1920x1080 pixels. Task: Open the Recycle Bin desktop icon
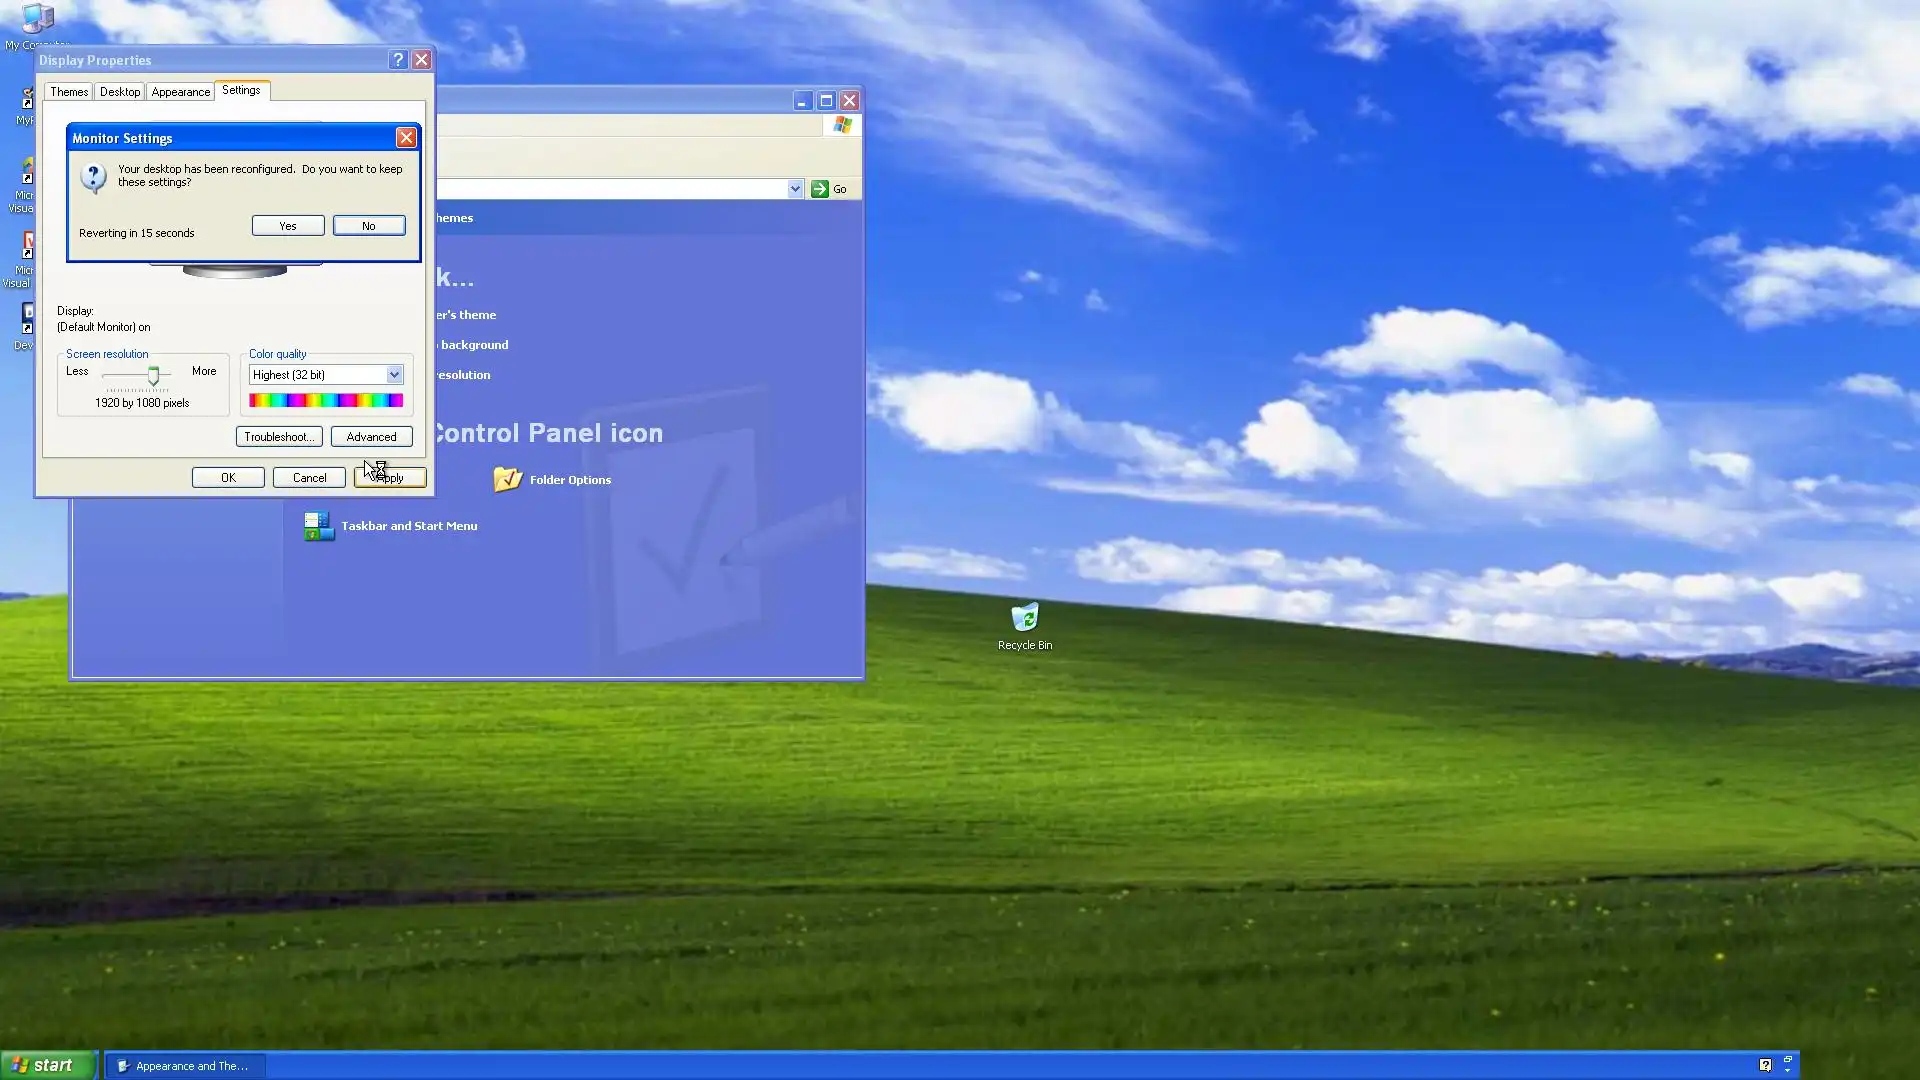(x=1024, y=618)
